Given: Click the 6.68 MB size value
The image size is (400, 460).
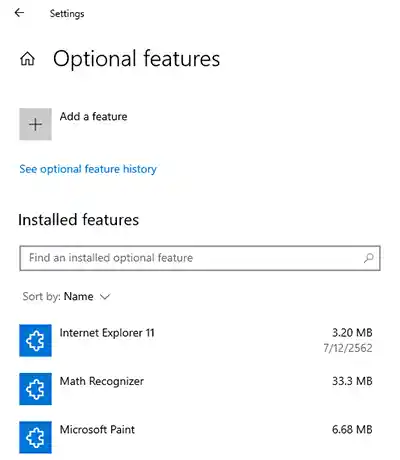Looking at the screenshot, I should [352, 429].
